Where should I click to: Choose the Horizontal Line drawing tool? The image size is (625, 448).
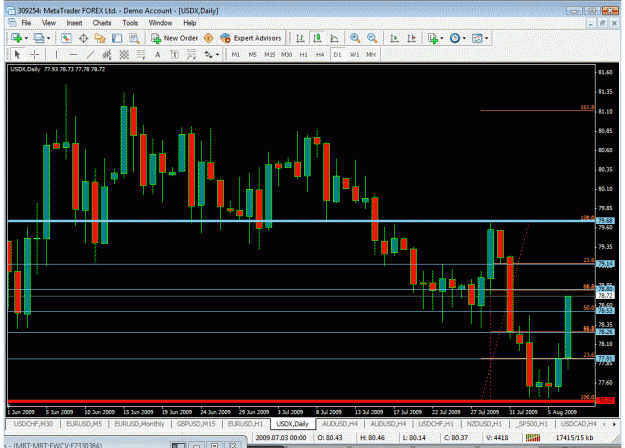[73, 55]
